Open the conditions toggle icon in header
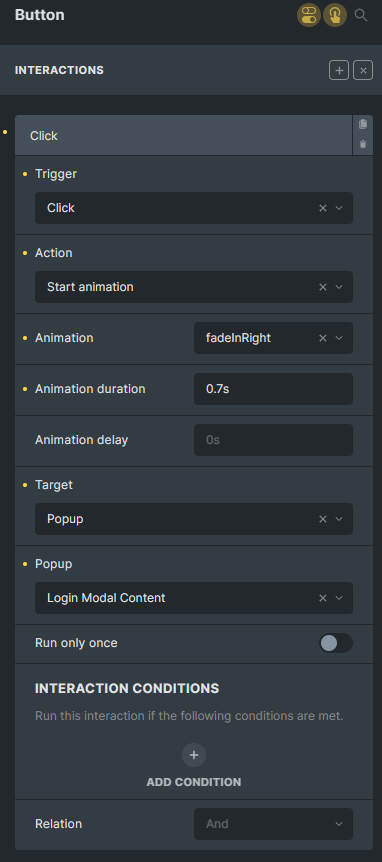The height and width of the screenshot is (862, 382). coord(309,15)
